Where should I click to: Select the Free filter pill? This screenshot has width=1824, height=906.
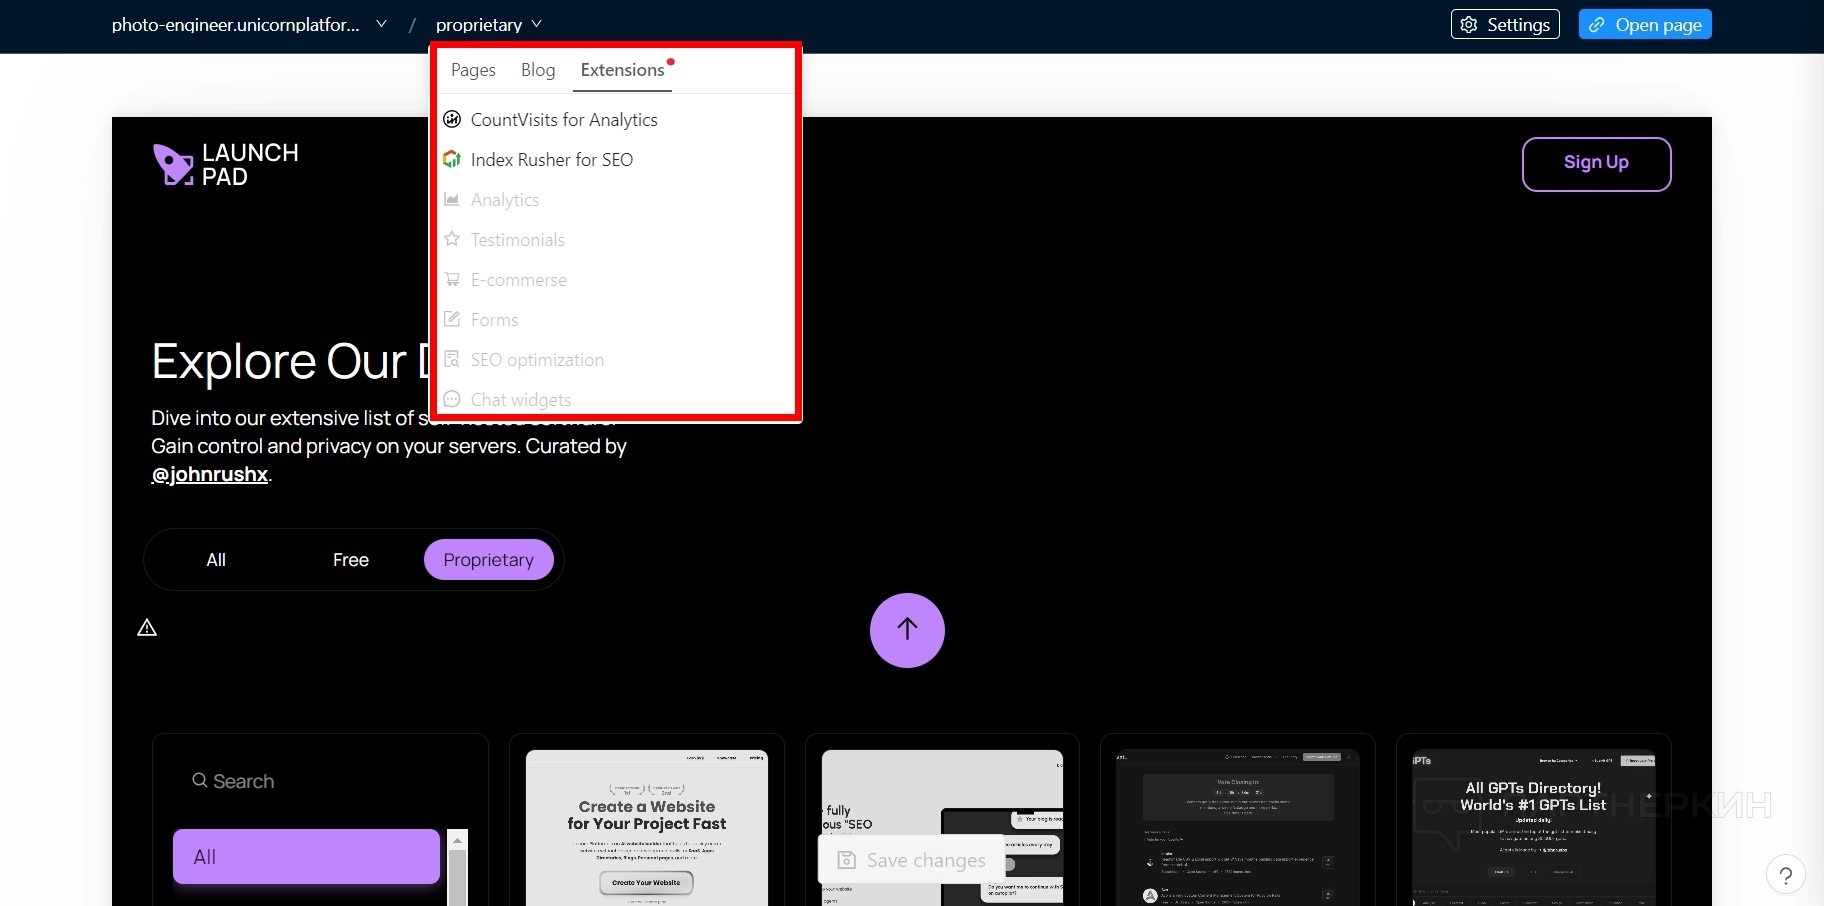tap(351, 560)
